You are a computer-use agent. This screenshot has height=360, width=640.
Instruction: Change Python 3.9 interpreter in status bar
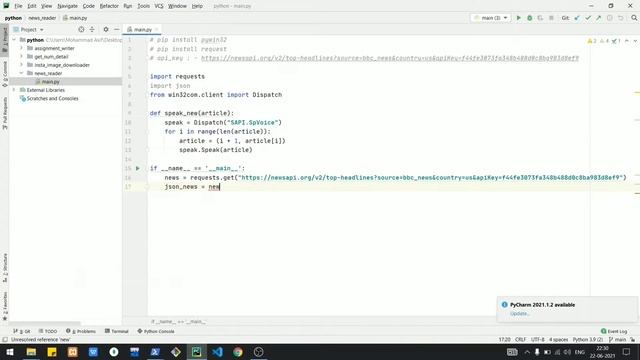click(x=587, y=340)
